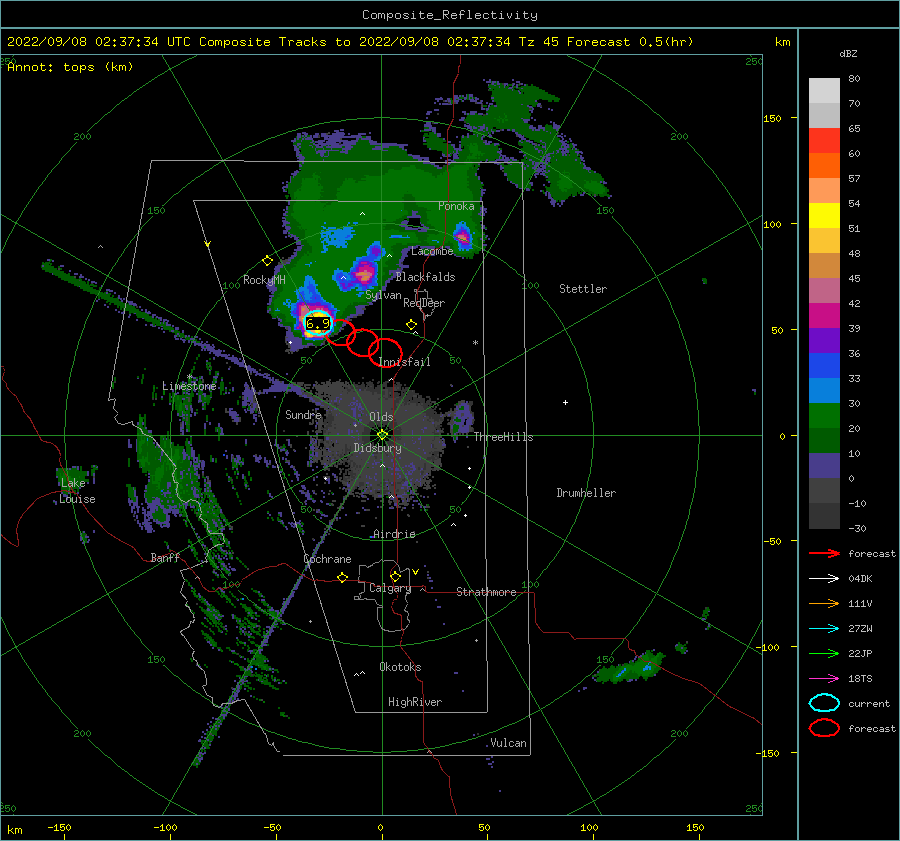The width and height of the screenshot is (900, 841).
Task: Select the magenta storm cell east of Lacombe
Action: tap(462, 237)
